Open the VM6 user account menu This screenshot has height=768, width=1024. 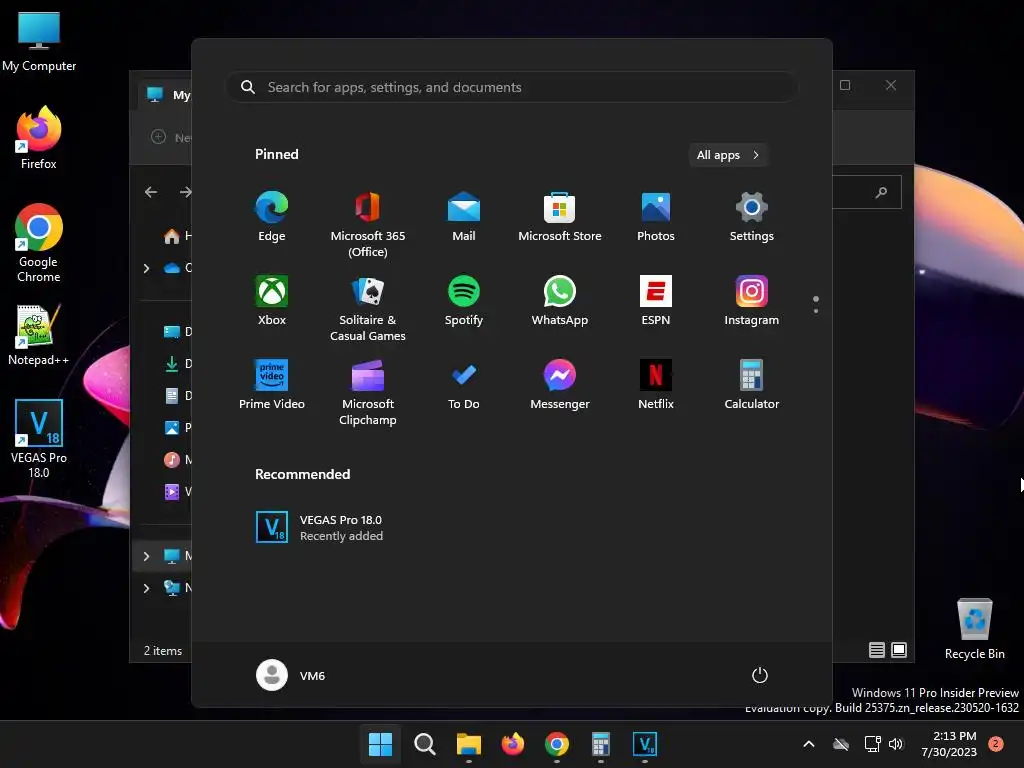(x=291, y=675)
